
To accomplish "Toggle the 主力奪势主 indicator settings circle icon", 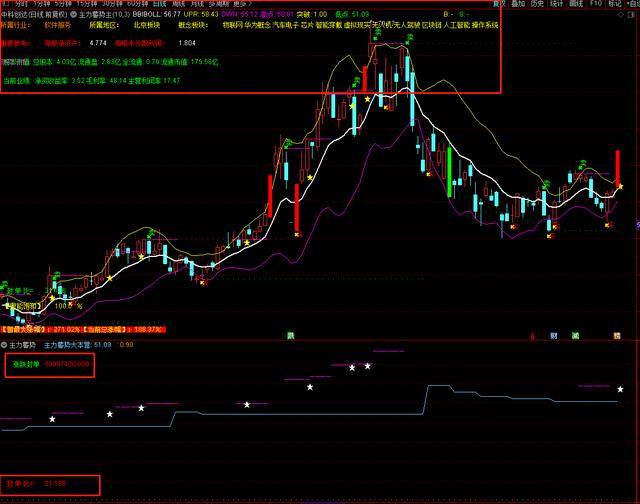I will [72, 15].
